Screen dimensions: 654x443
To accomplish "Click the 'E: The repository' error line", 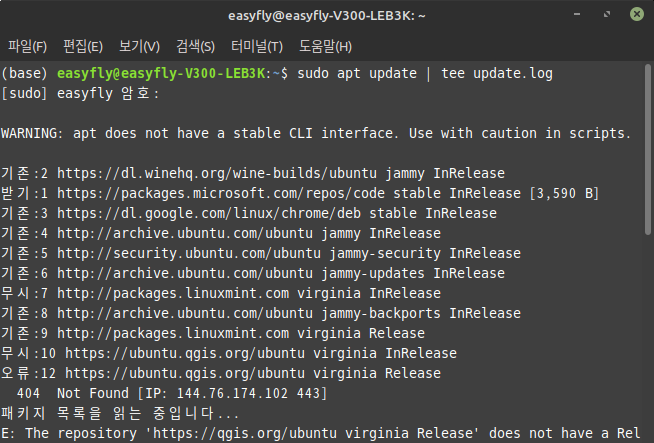I will tap(320, 433).
